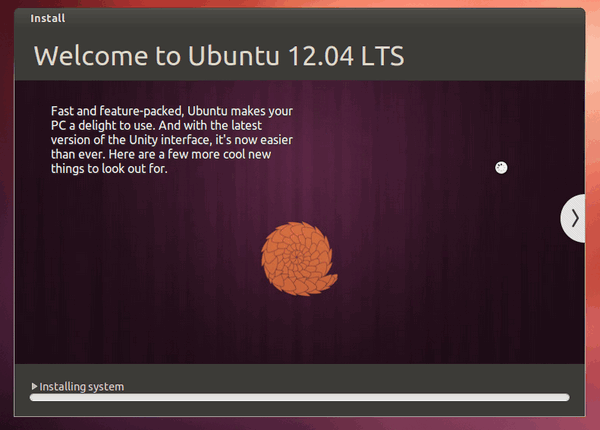
Task: Click the left end of the progress bar
Action: pyautogui.click(x=36, y=397)
